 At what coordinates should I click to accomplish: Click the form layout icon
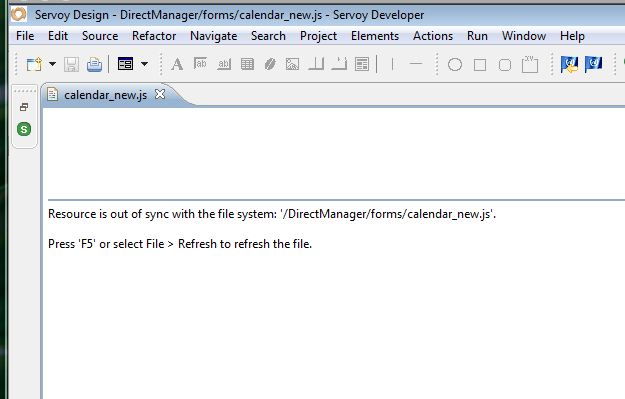click(x=125, y=64)
